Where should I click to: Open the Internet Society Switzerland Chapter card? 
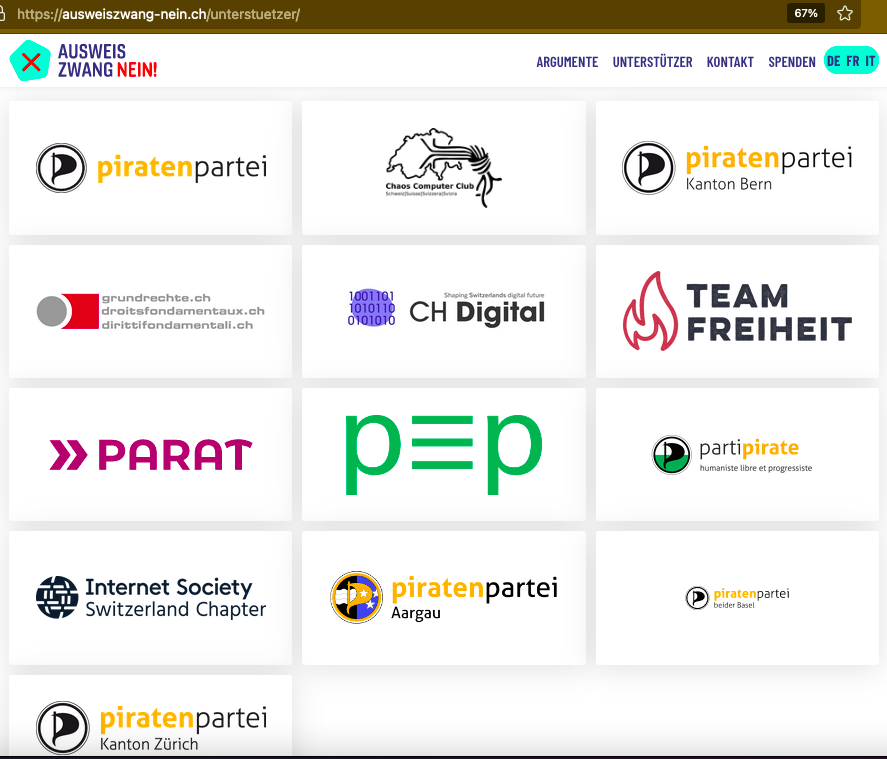click(x=150, y=598)
